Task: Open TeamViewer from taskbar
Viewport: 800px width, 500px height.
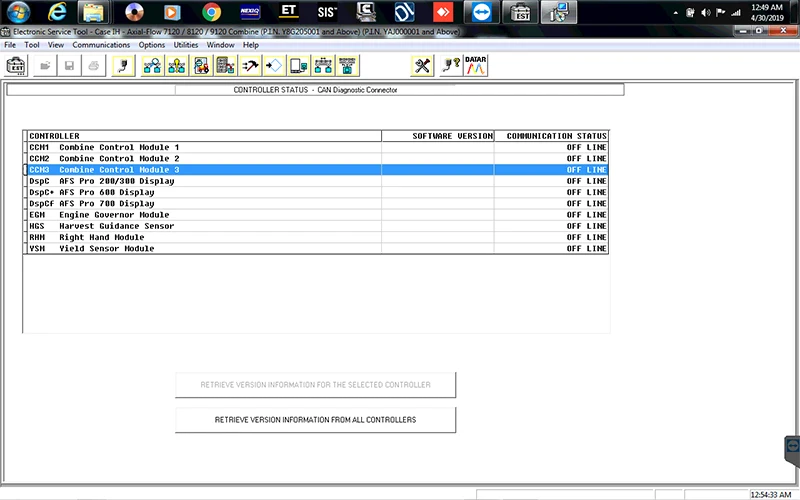Action: click(481, 12)
